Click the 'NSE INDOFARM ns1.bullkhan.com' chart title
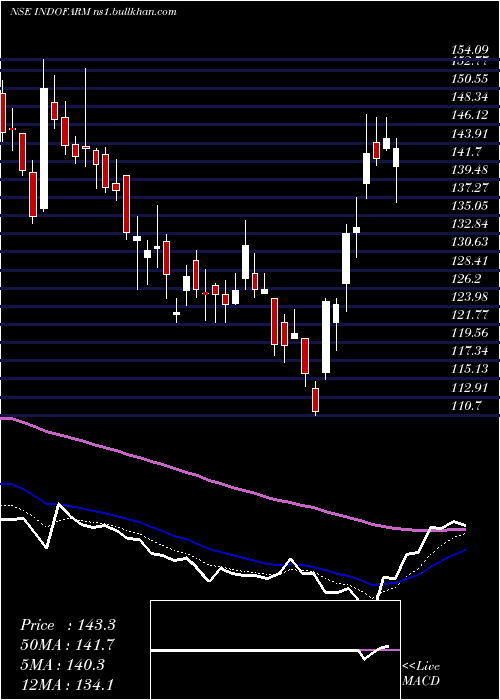The image size is (500, 700). (x=93, y=12)
